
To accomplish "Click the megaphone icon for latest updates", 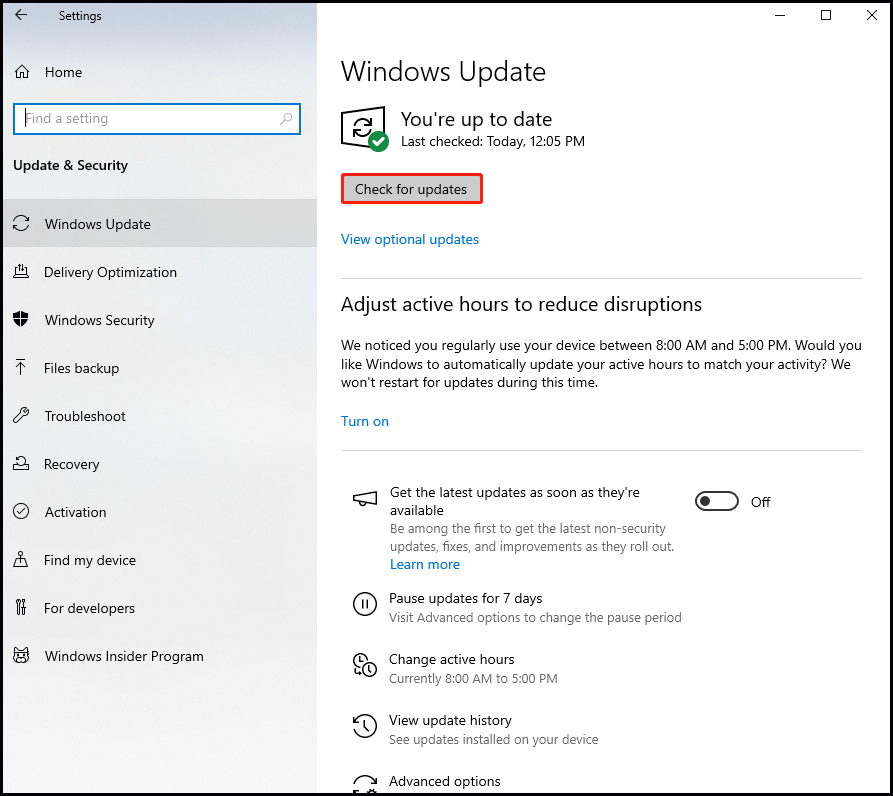I will (364, 499).
